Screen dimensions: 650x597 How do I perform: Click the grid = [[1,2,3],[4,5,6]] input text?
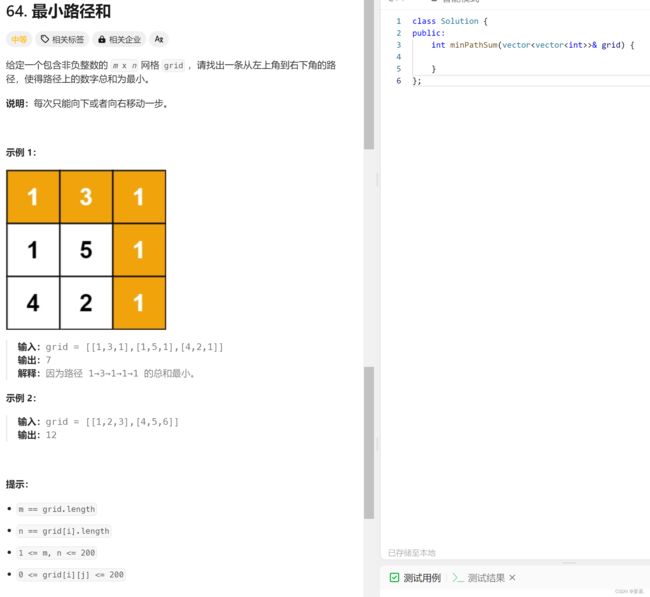click(x=112, y=422)
